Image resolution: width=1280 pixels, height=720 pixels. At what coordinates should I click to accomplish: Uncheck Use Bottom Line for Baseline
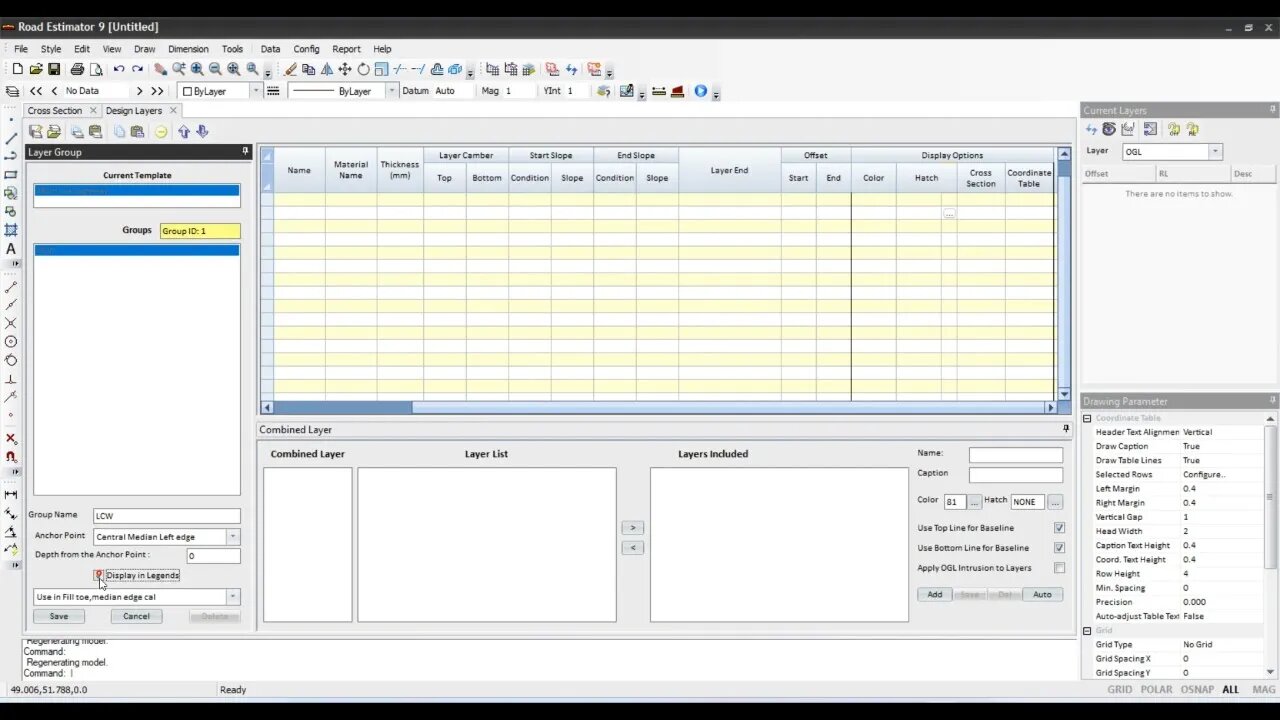click(x=1059, y=548)
